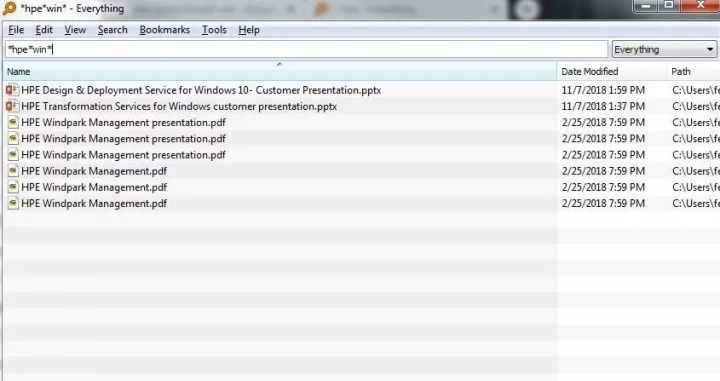Open the Help menu
The image size is (720, 381).
pyautogui.click(x=249, y=30)
